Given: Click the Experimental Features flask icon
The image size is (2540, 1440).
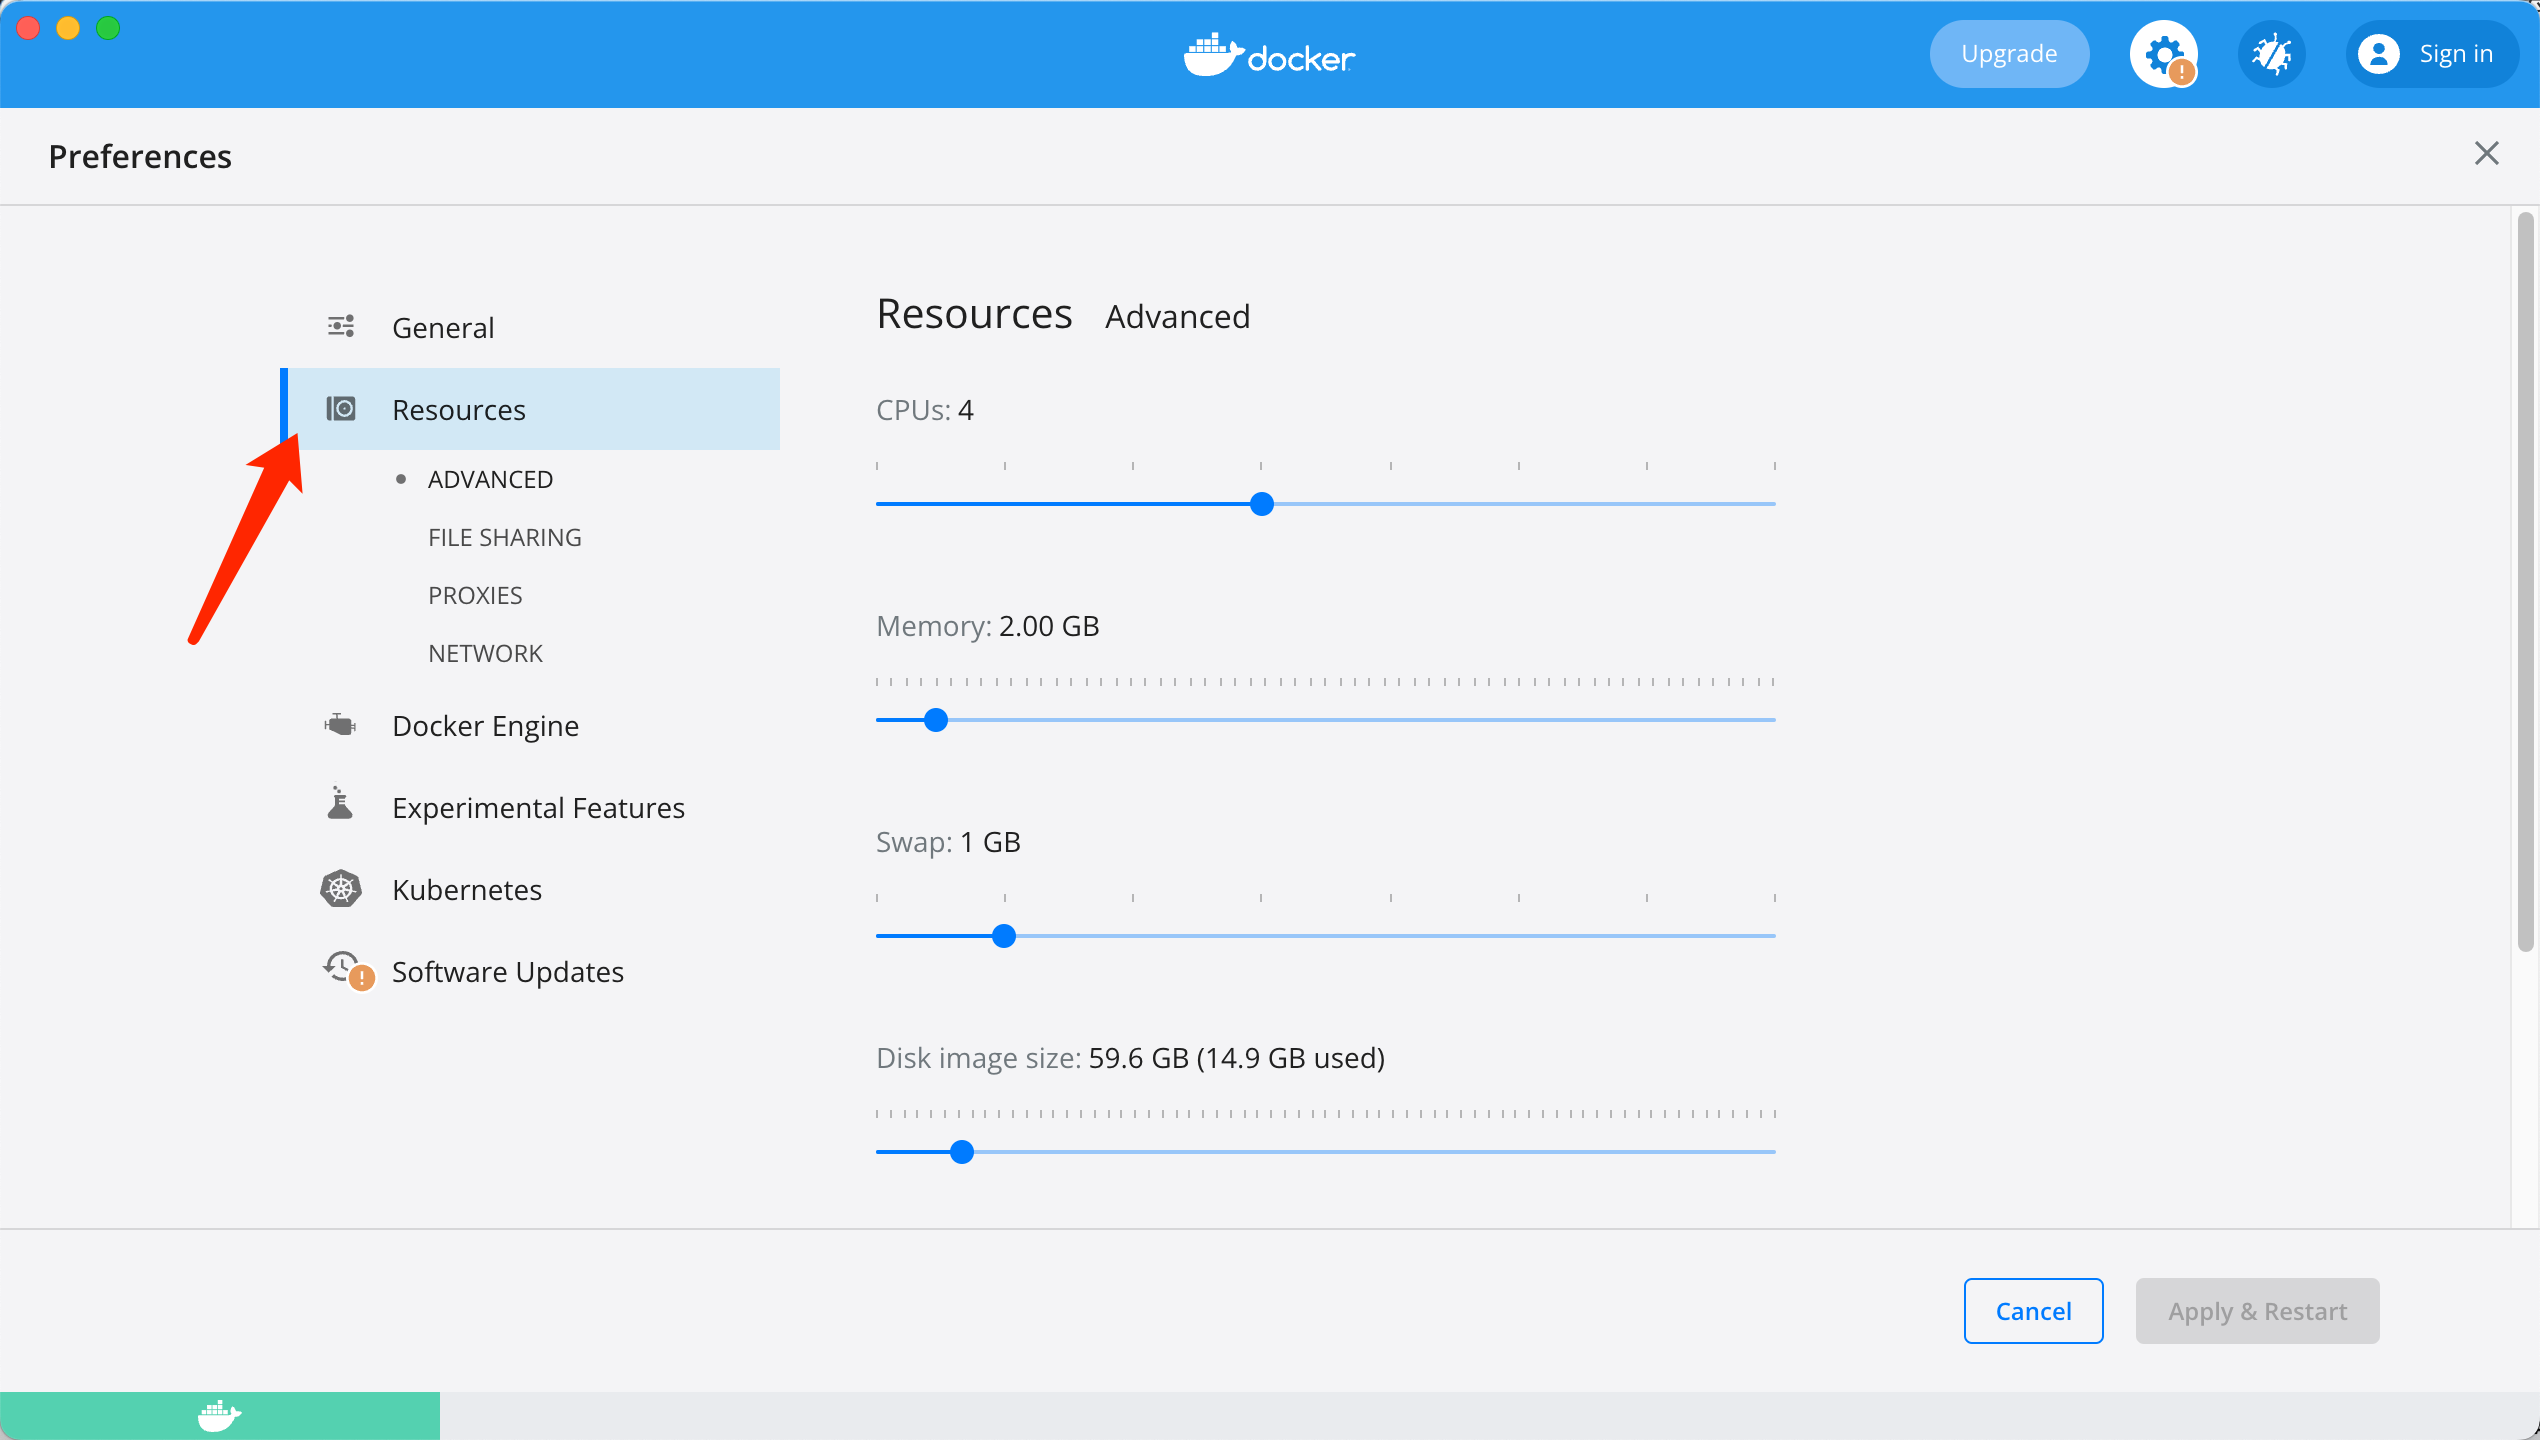Looking at the screenshot, I should point(340,803).
